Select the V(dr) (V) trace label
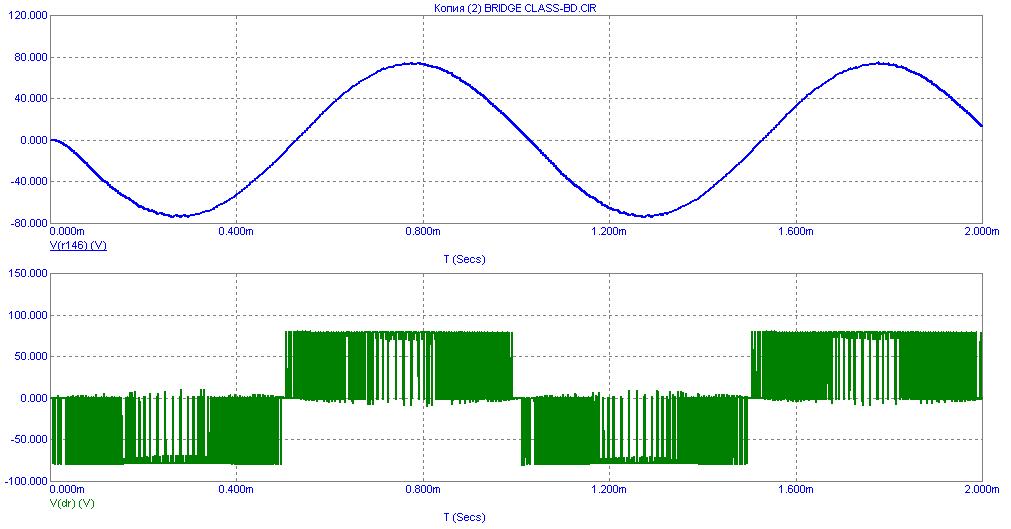Viewport: 1011px width, 529px height. pyautogui.click(x=72, y=503)
